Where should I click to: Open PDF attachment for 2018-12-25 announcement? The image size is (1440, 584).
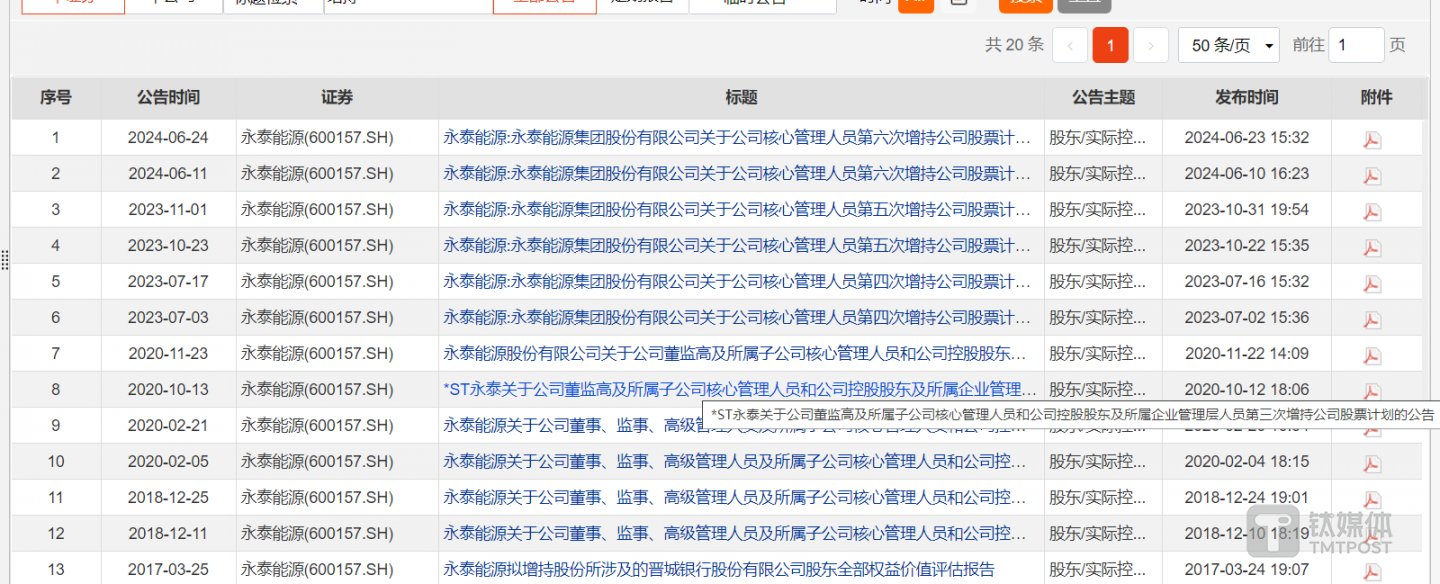1372,499
